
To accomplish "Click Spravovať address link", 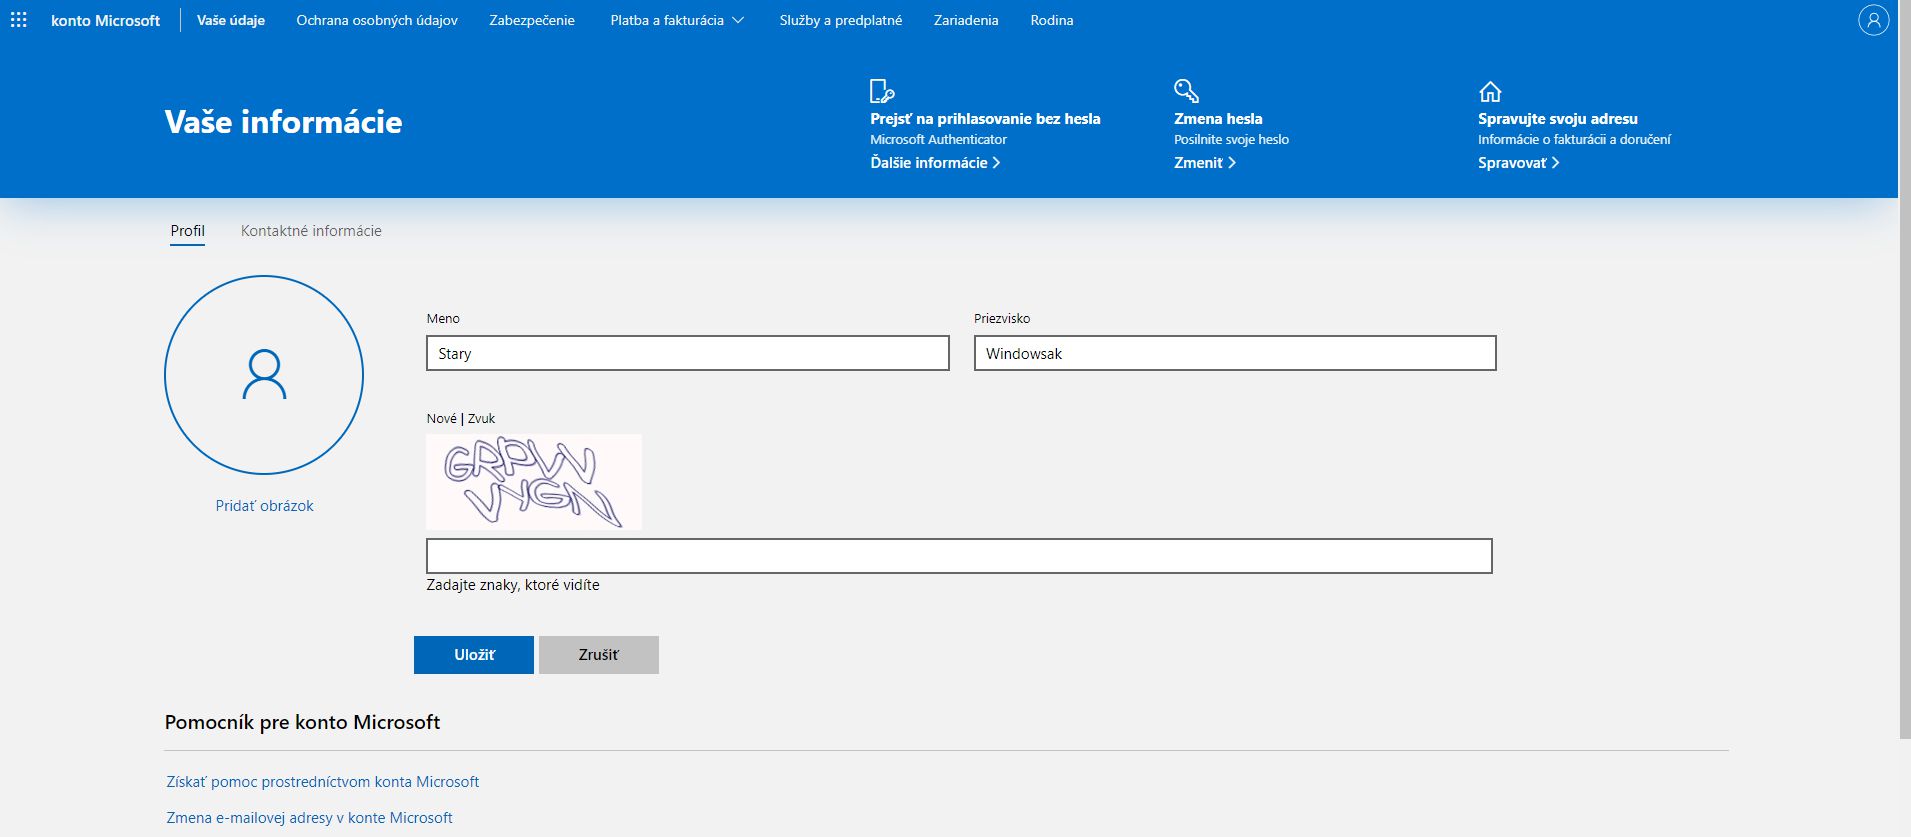I will pos(1518,163).
